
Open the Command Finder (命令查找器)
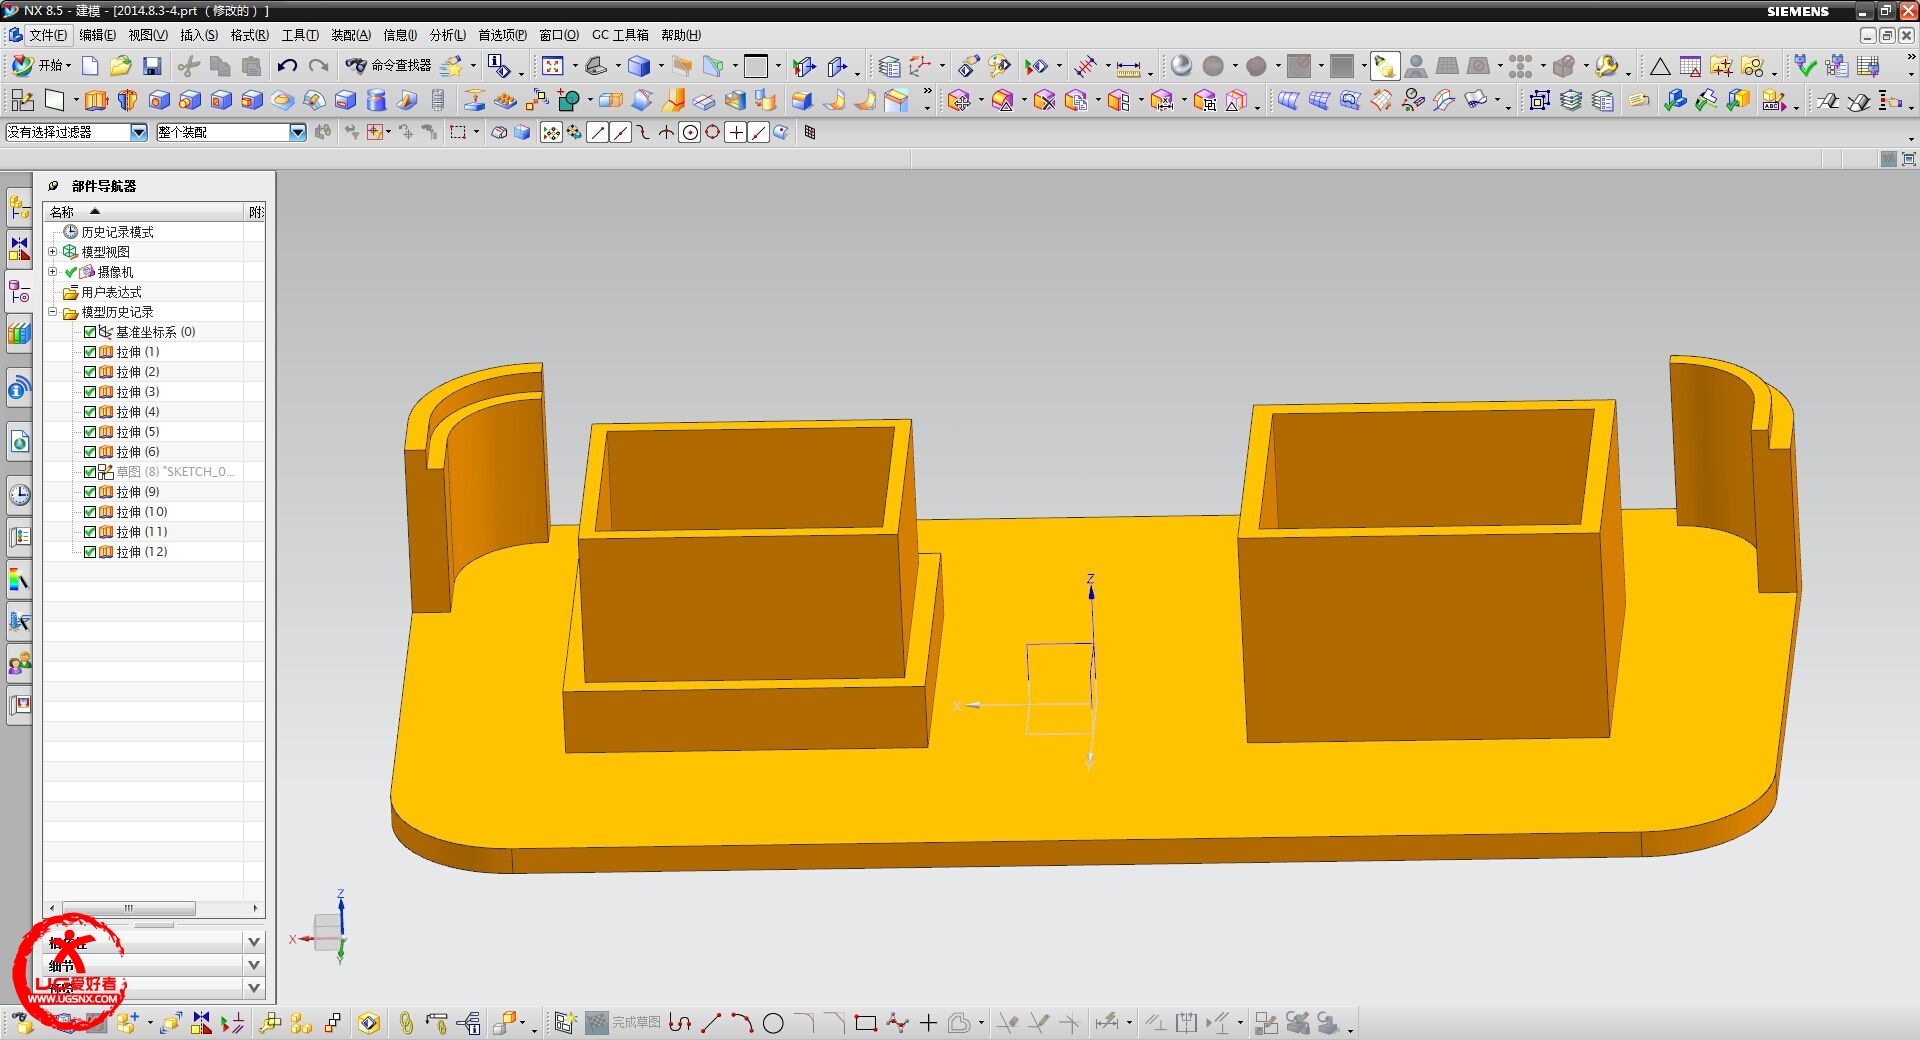coord(388,66)
